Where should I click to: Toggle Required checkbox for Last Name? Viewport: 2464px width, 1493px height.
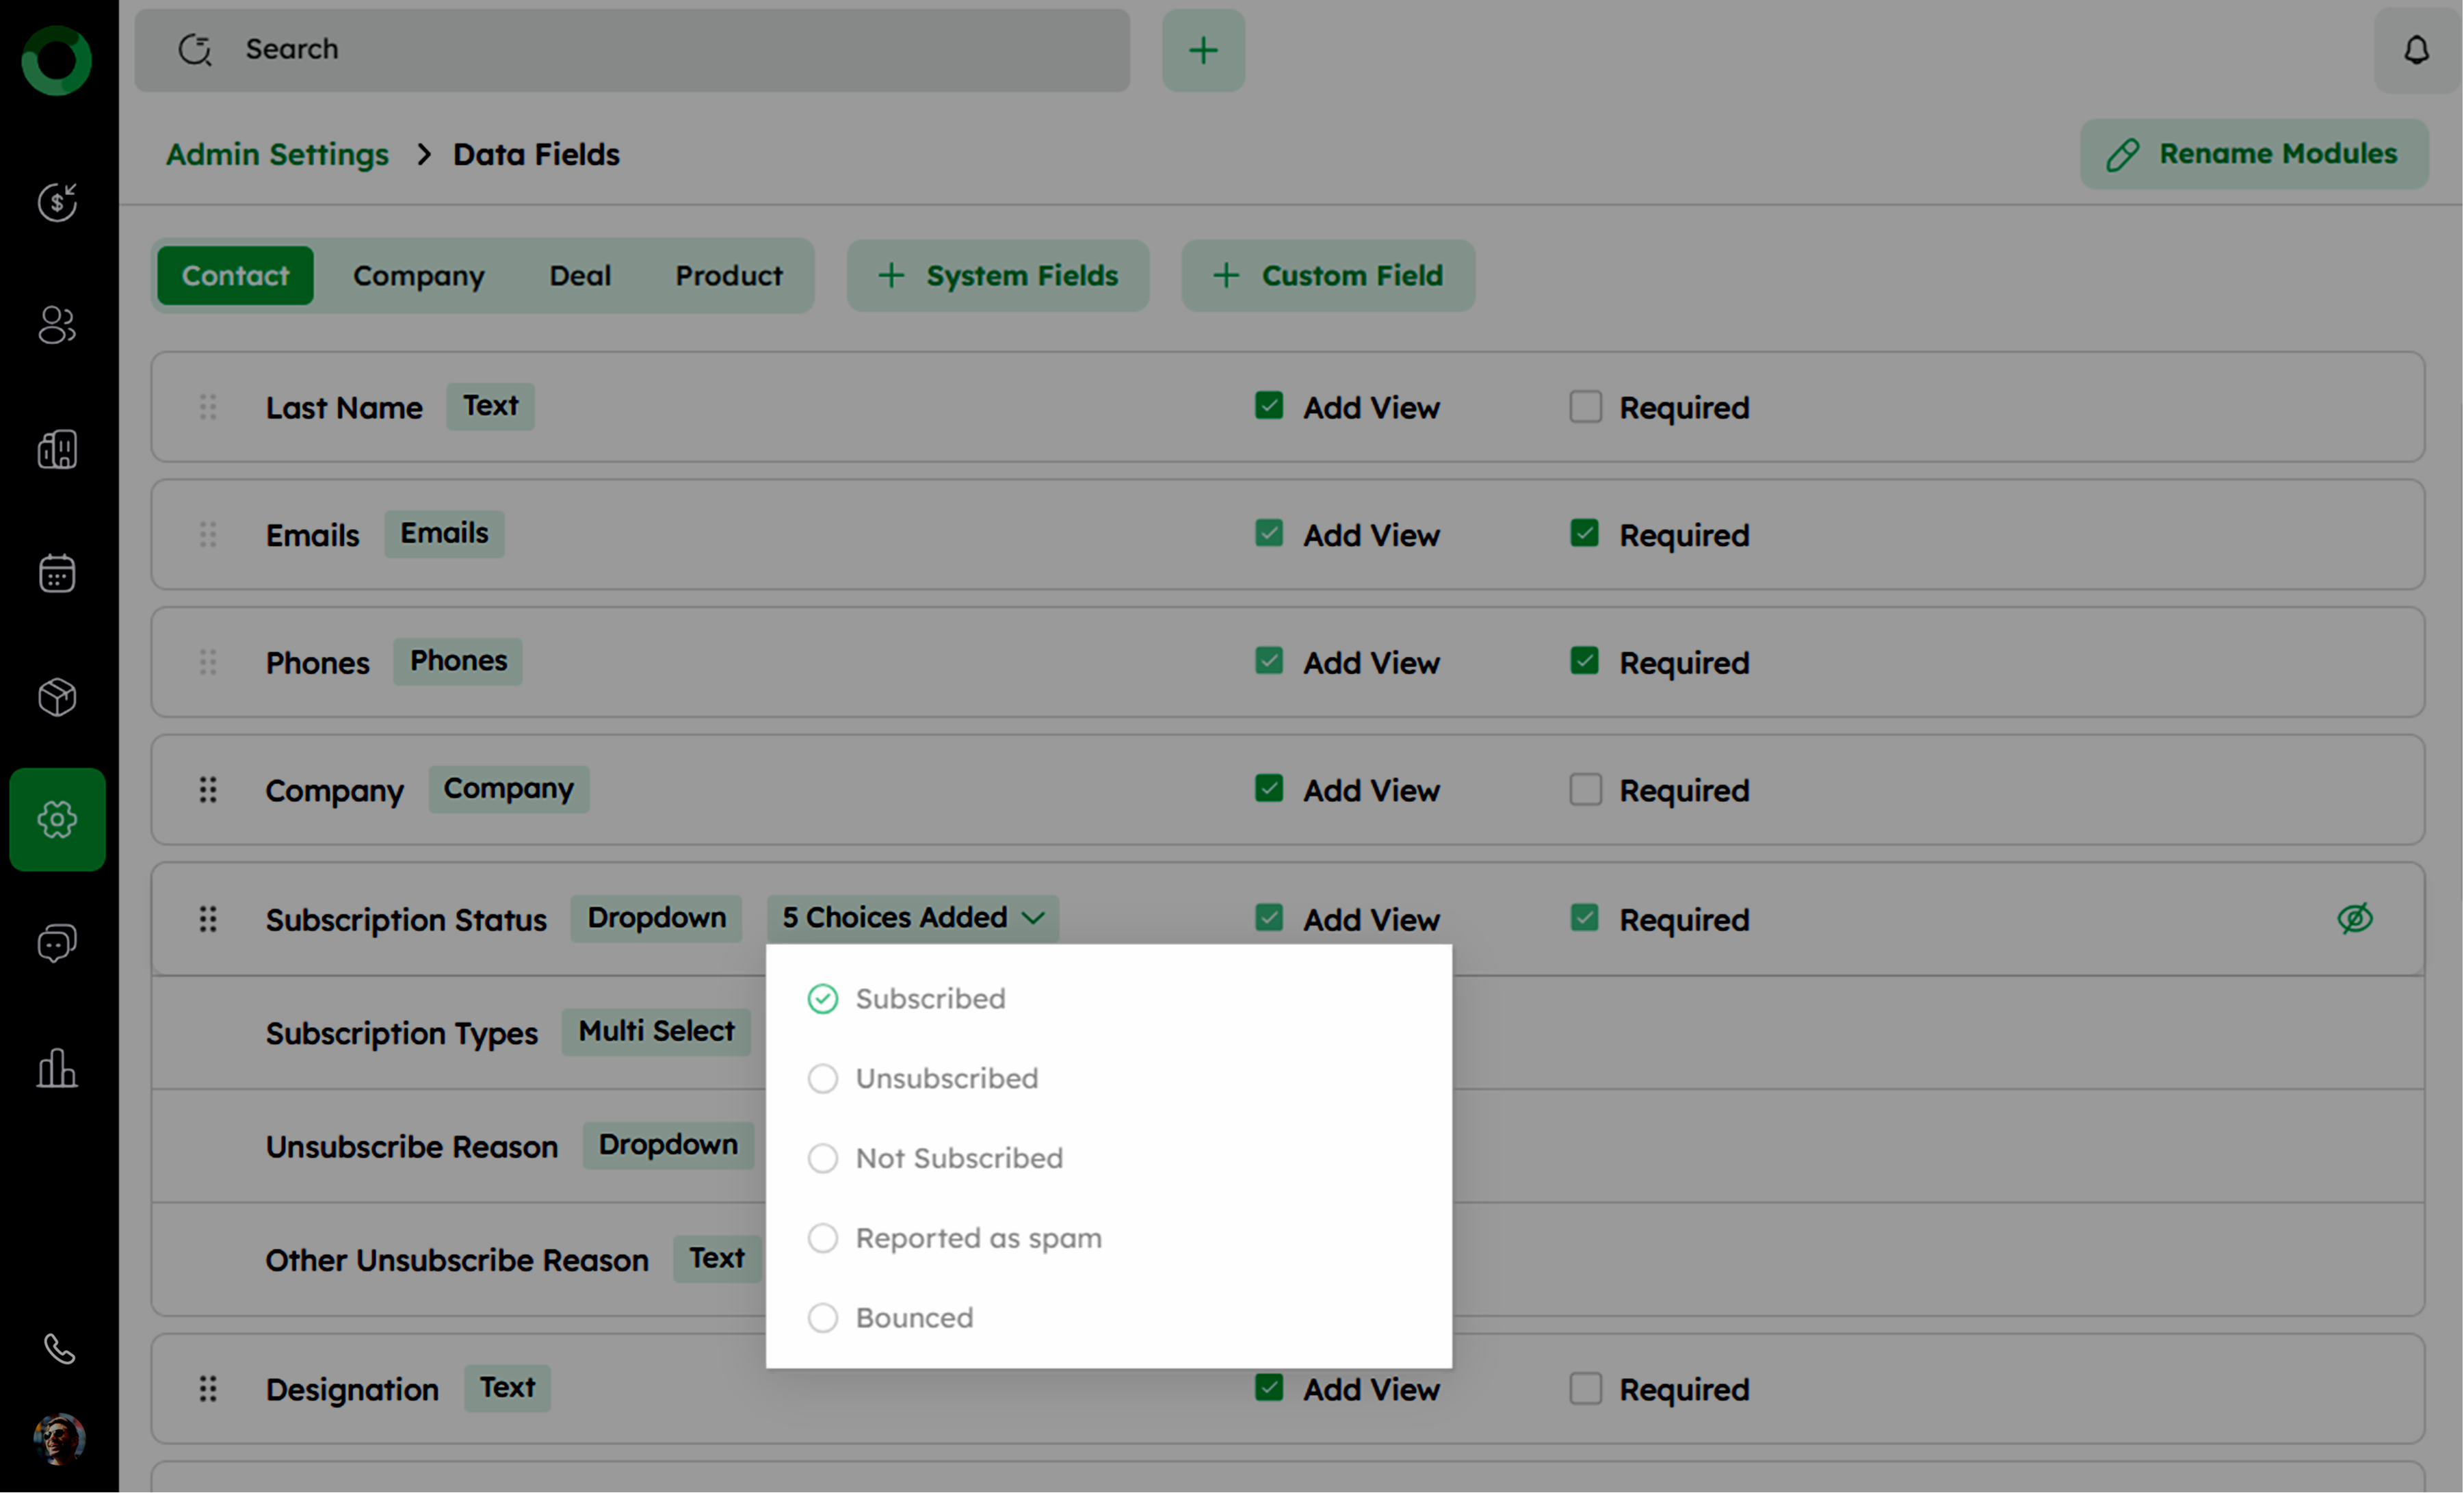(1585, 407)
